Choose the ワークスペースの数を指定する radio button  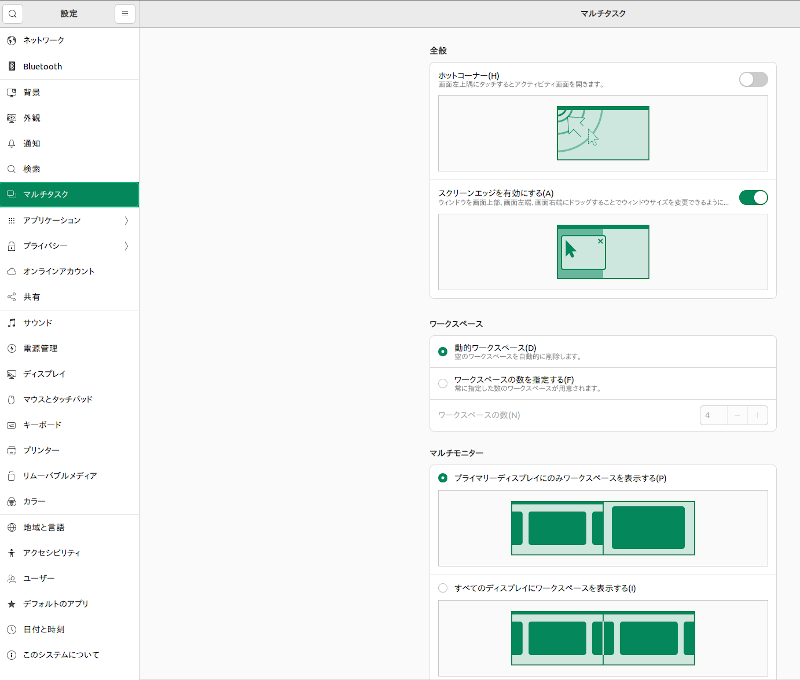(x=443, y=384)
